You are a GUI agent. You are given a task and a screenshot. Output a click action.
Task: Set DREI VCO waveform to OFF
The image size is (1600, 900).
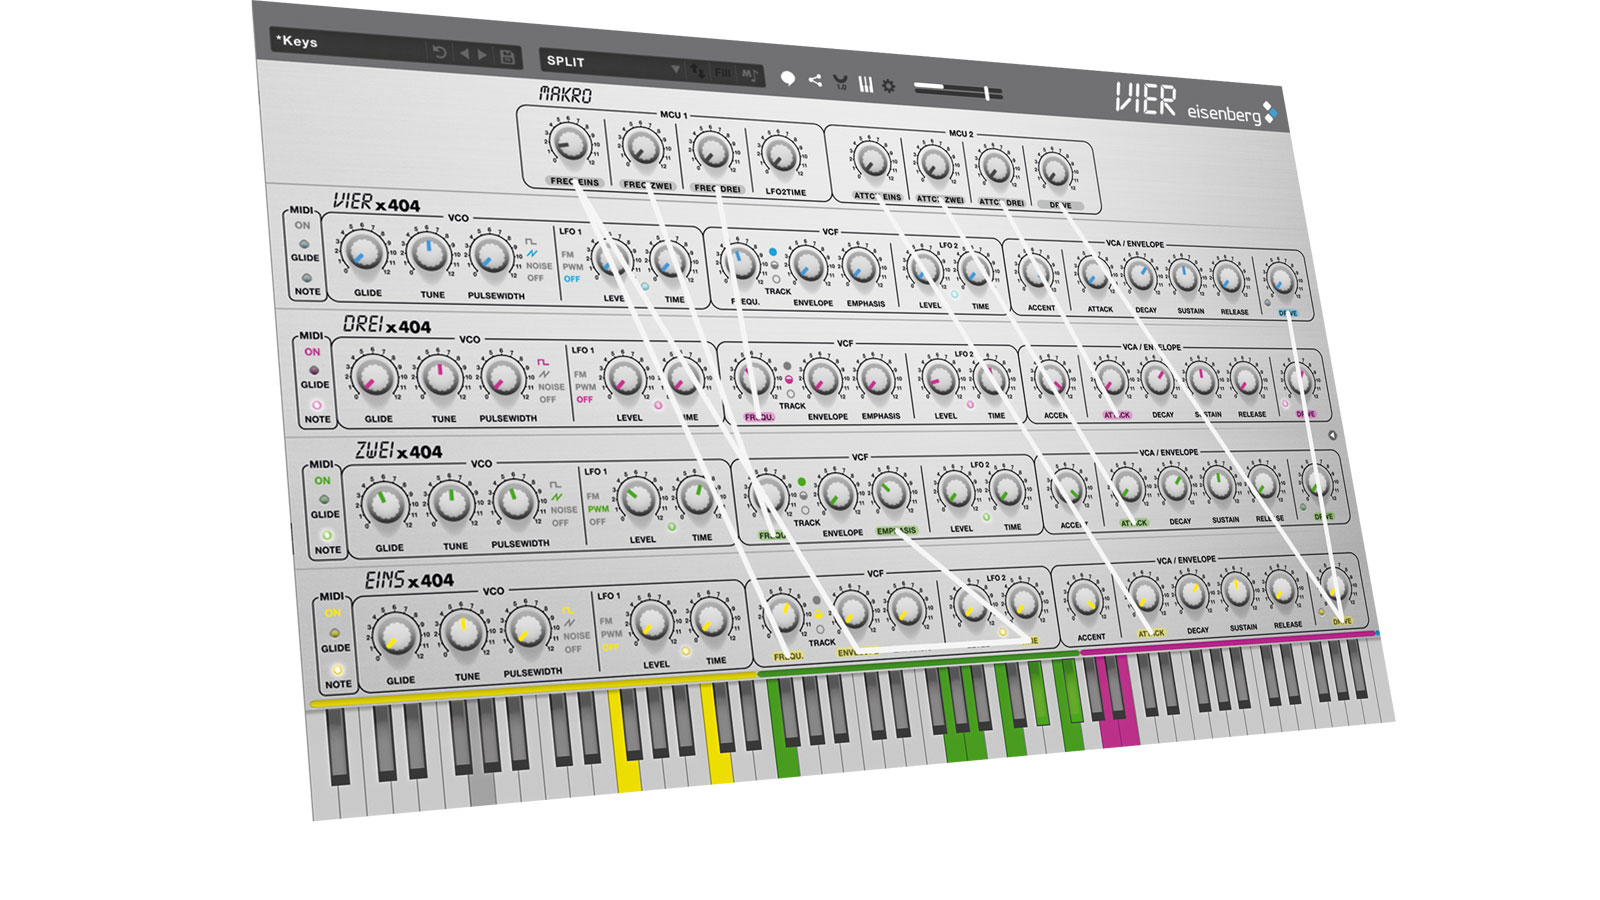click(548, 399)
